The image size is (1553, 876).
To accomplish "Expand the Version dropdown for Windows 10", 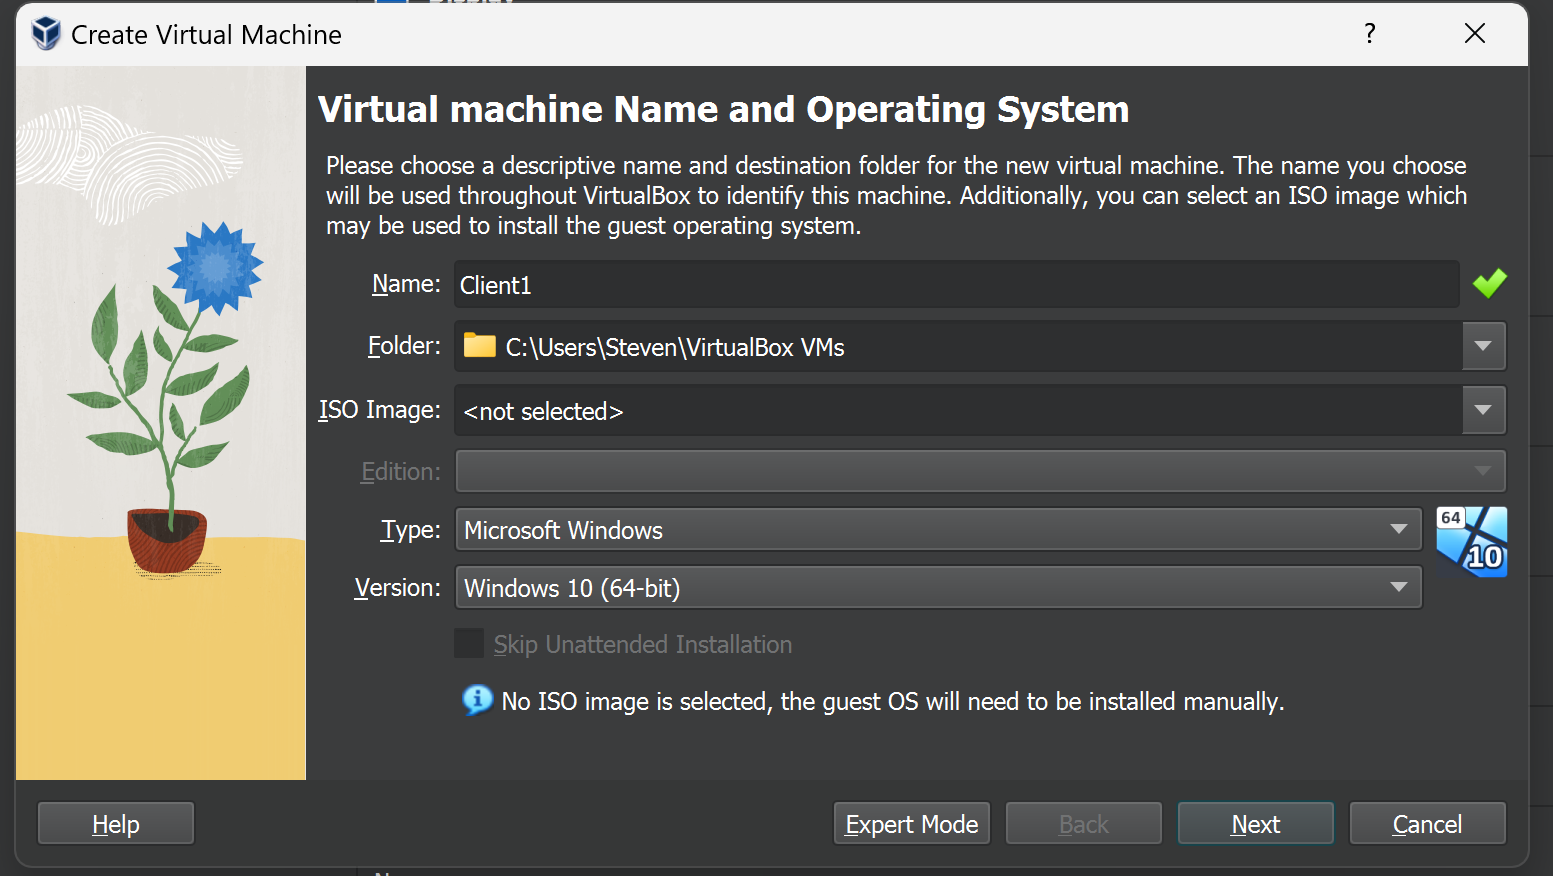I will (938, 588).
